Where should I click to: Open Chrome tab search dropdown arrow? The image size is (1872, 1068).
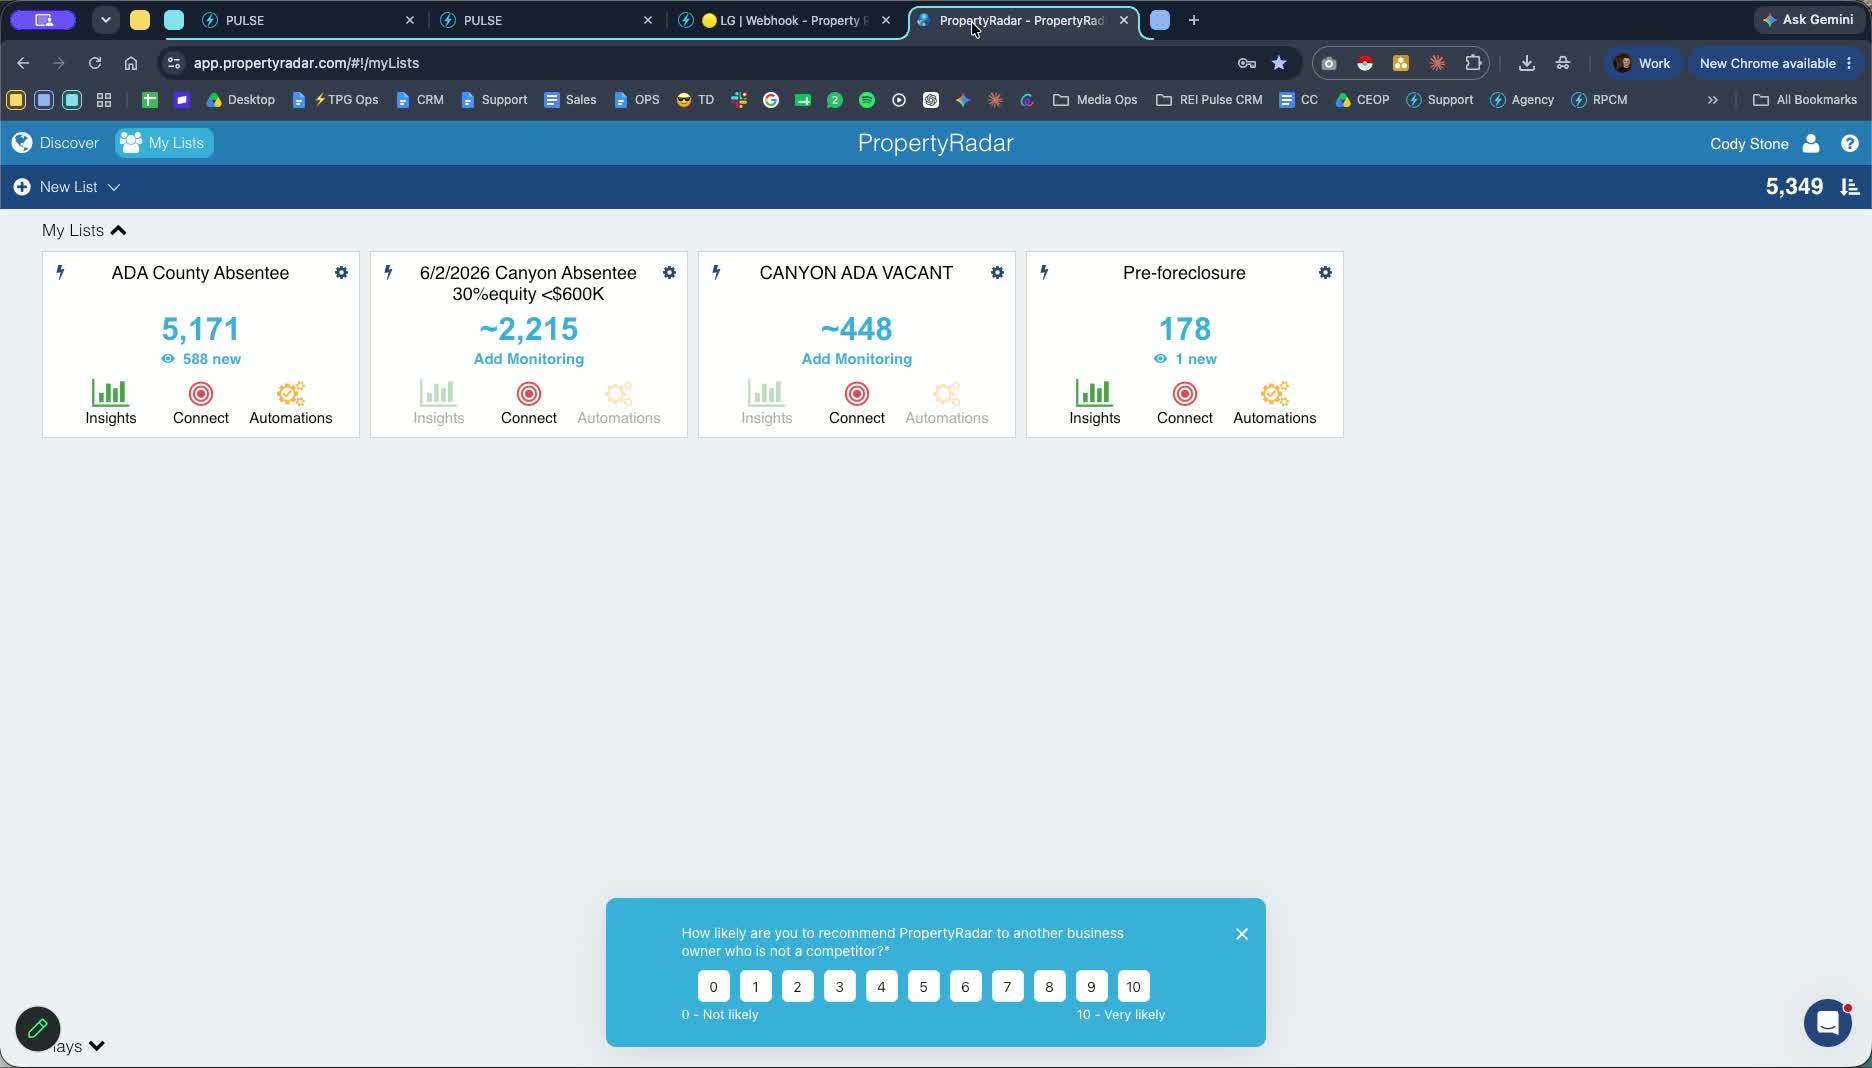coord(105,20)
